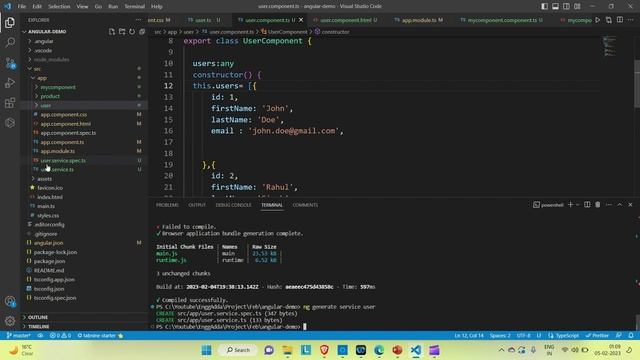Close the user.component.ts tab

pos(301,20)
